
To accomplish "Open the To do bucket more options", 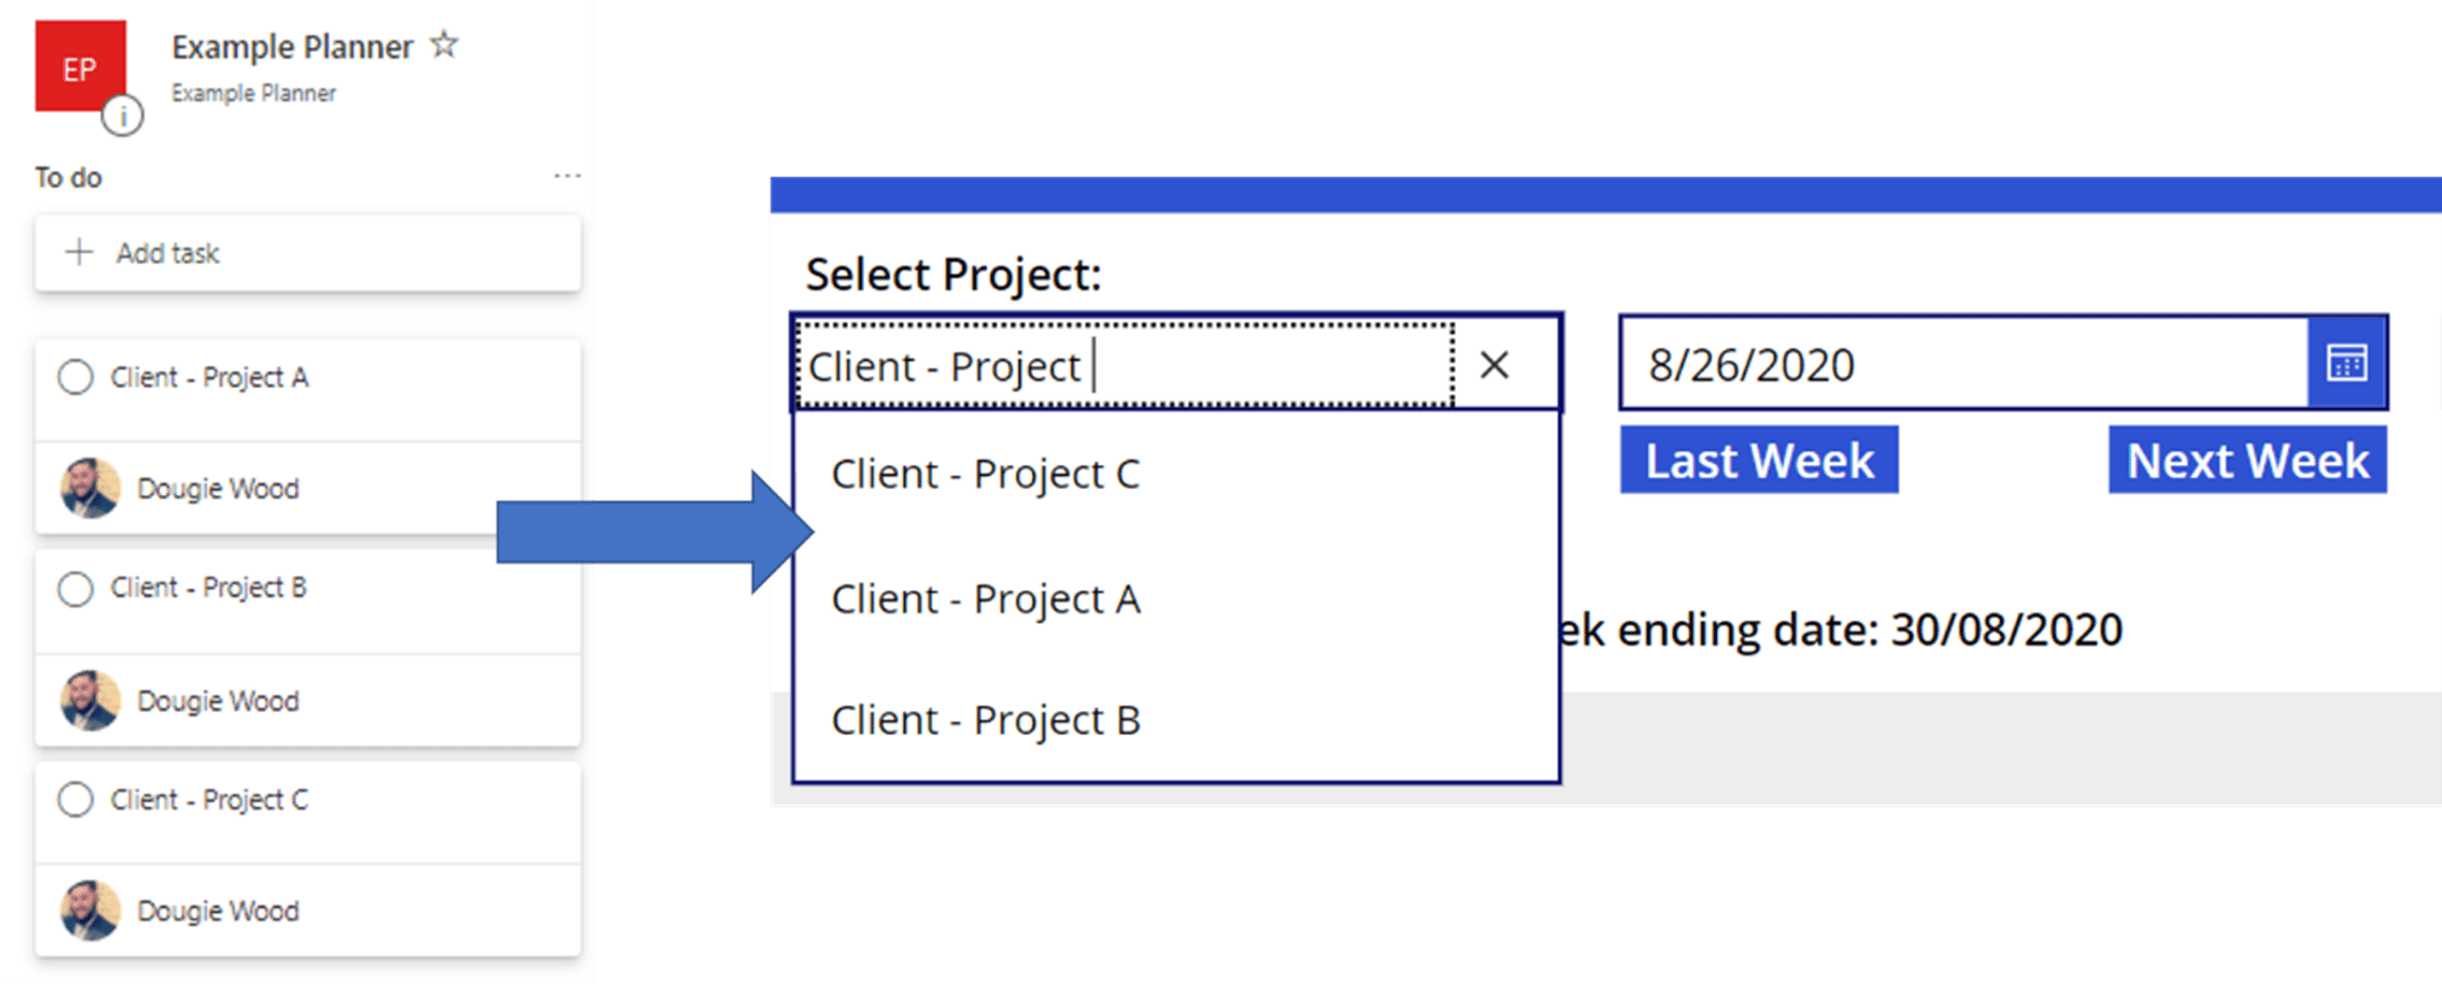I will pos(567,177).
